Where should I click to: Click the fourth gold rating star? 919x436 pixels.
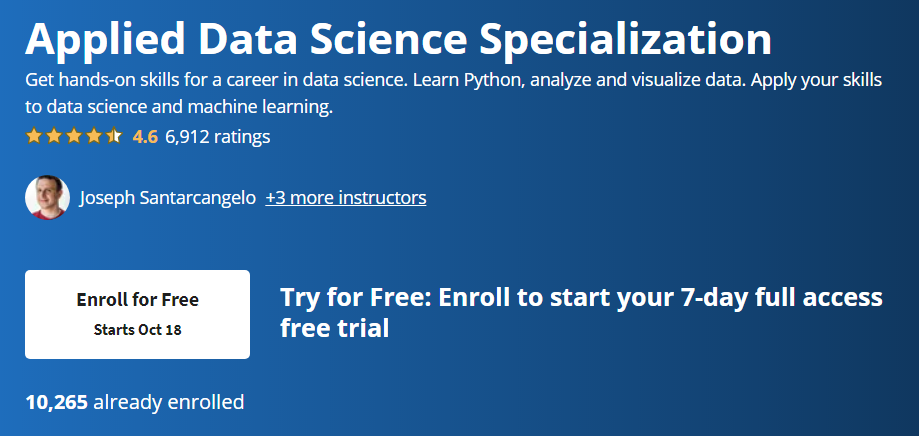94,137
